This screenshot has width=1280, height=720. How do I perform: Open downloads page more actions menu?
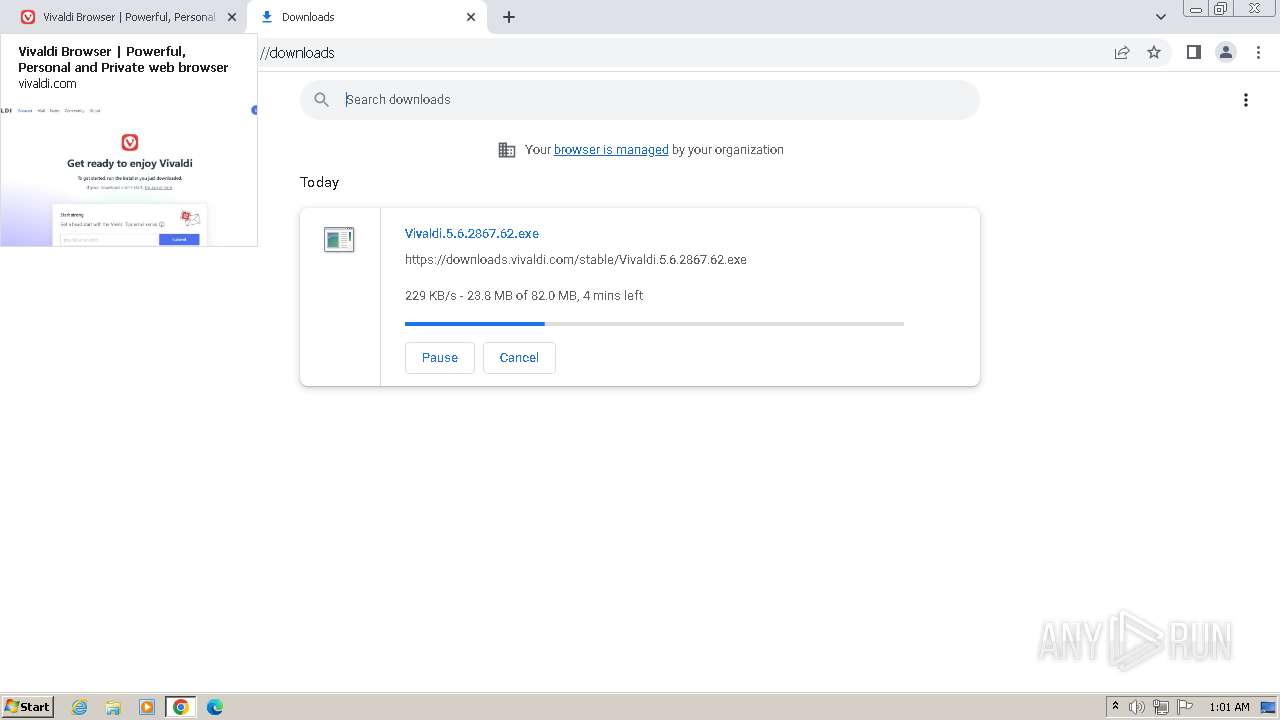pyautogui.click(x=1246, y=100)
